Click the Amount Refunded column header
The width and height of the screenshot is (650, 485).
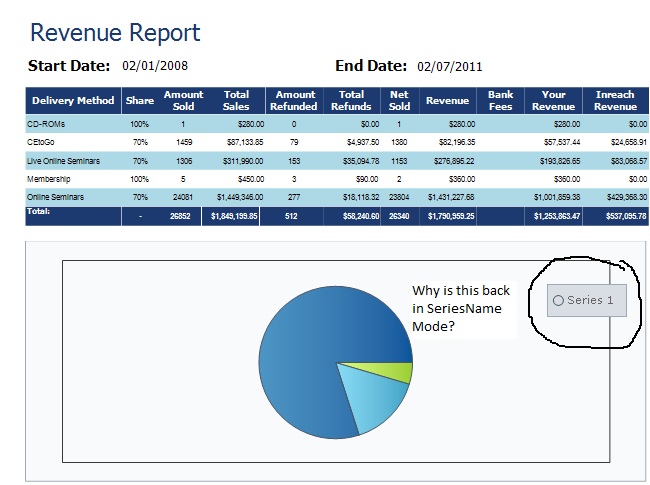(294, 100)
